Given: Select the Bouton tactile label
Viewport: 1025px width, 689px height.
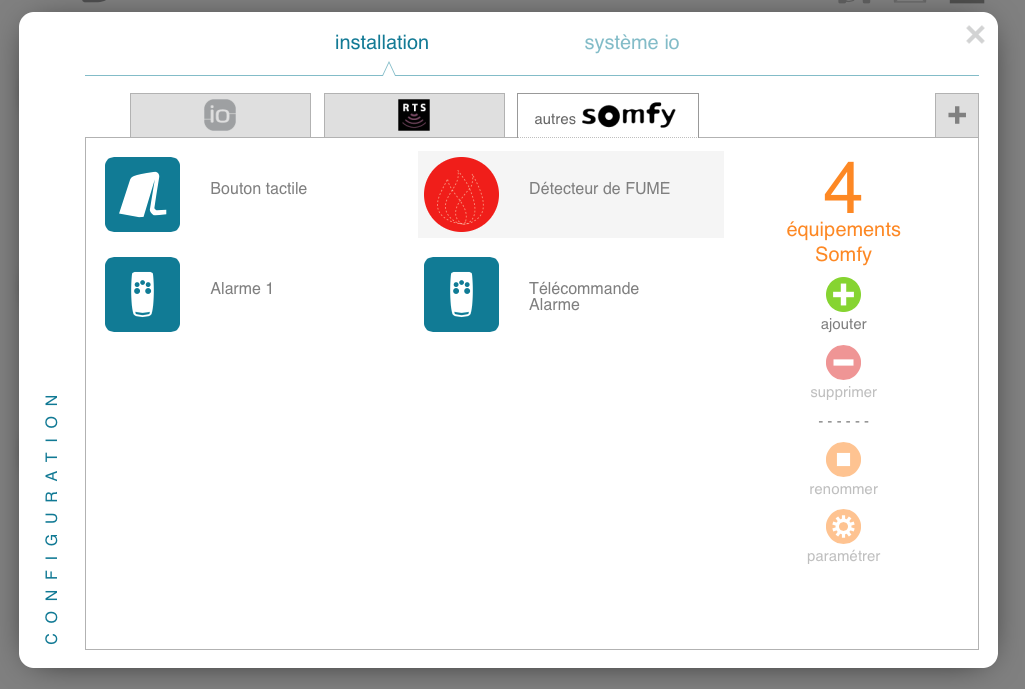Looking at the screenshot, I should click(x=258, y=188).
